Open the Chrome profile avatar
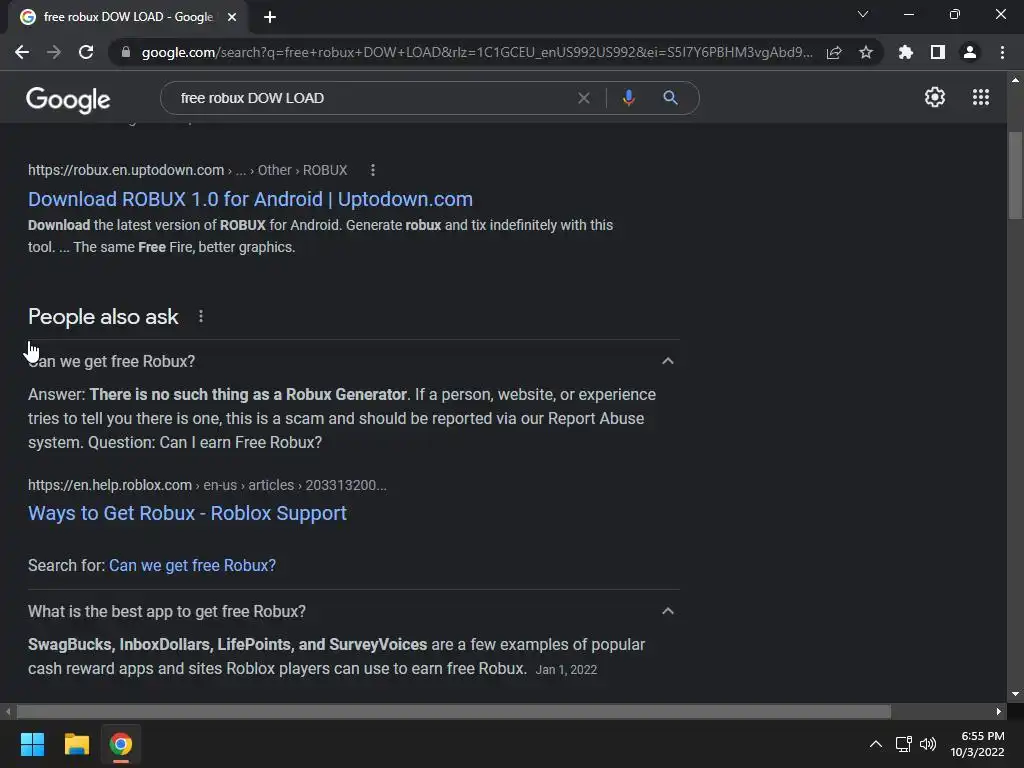This screenshot has width=1024, height=768. click(970, 52)
